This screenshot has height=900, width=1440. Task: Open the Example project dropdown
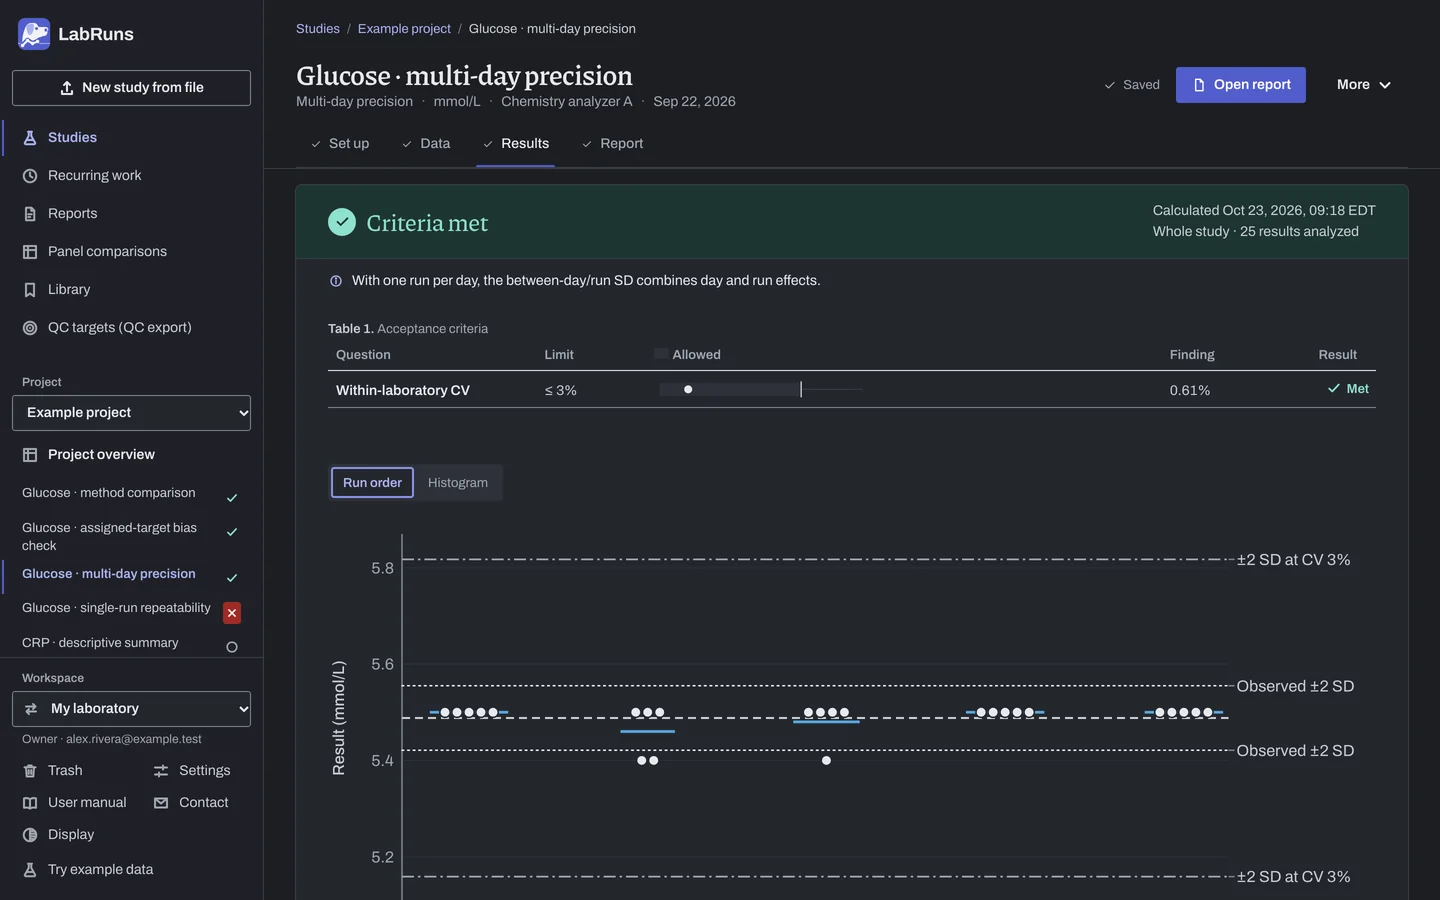(131, 413)
